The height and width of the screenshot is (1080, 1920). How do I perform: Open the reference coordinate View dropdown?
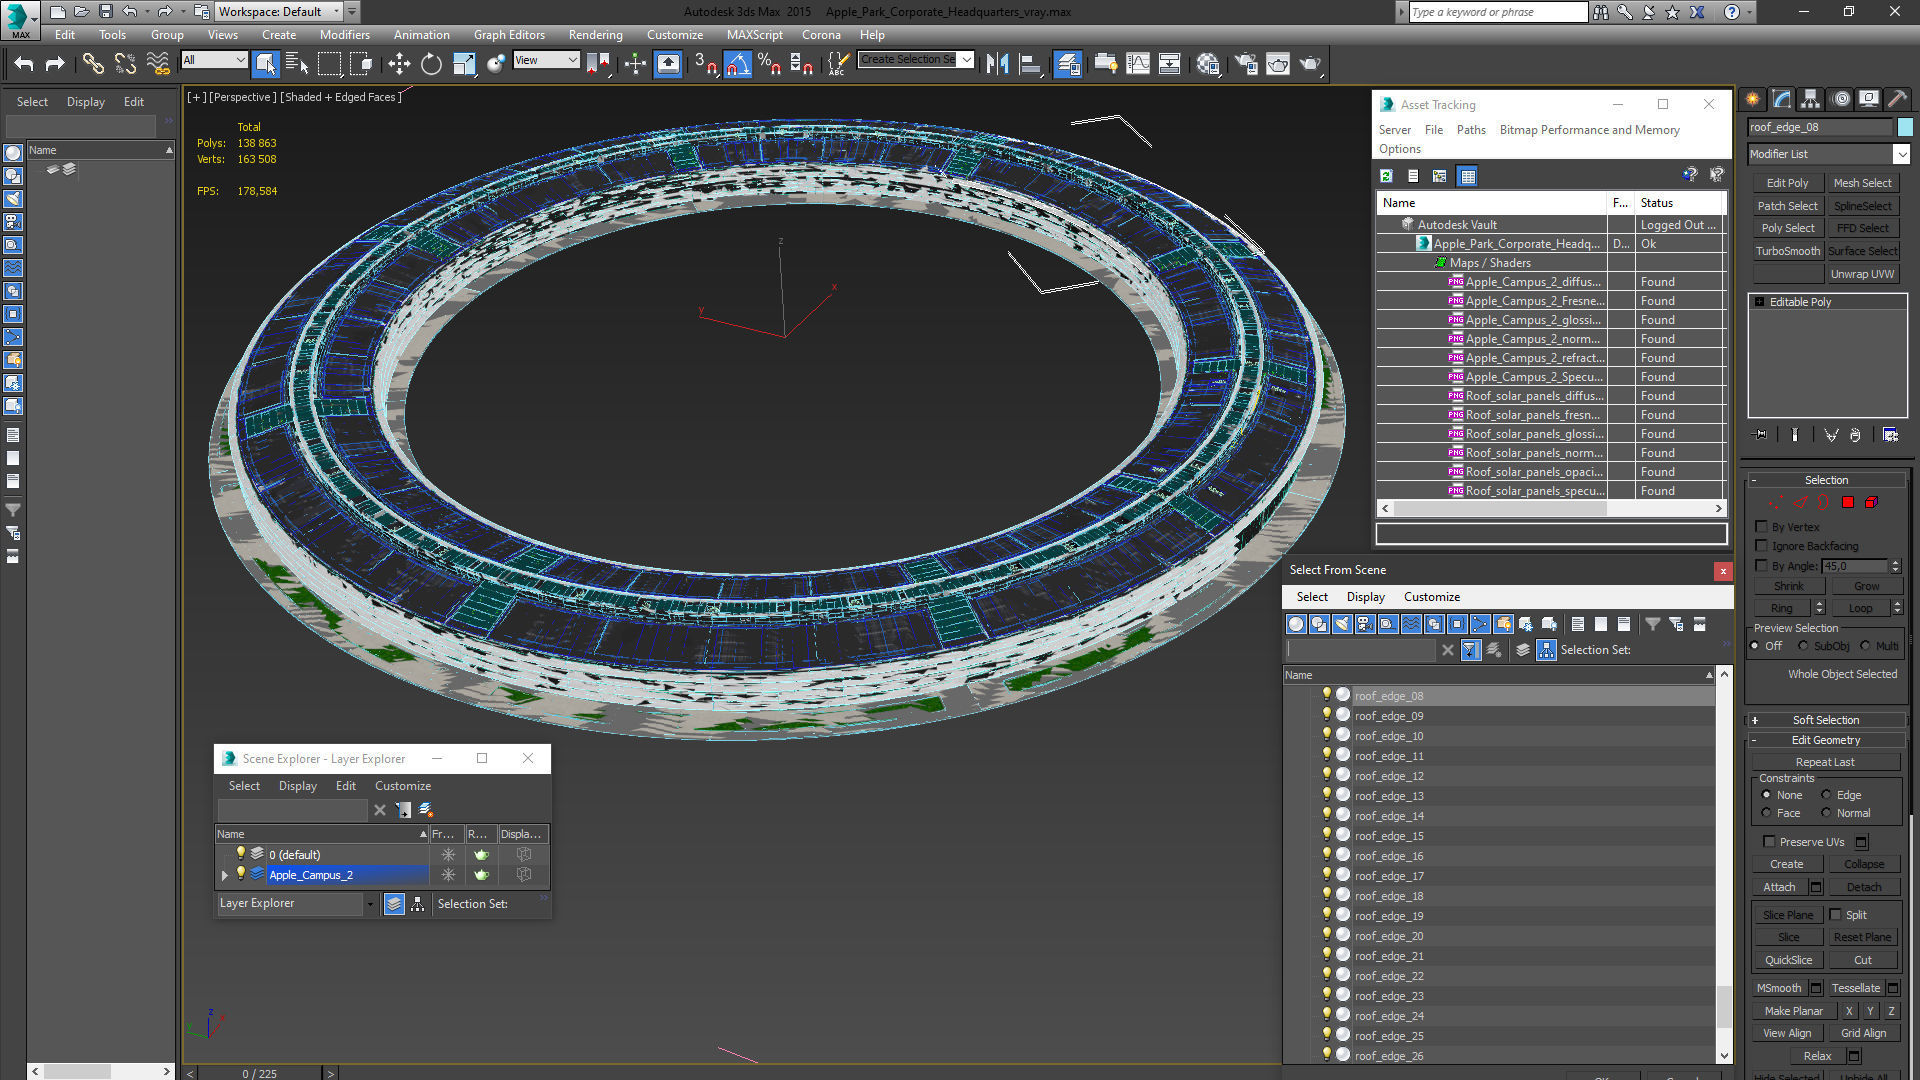(x=573, y=60)
